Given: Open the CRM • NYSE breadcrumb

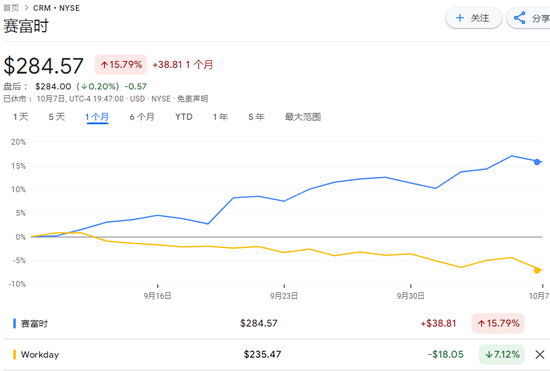Looking at the screenshot, I should click(x=56, y=8).
